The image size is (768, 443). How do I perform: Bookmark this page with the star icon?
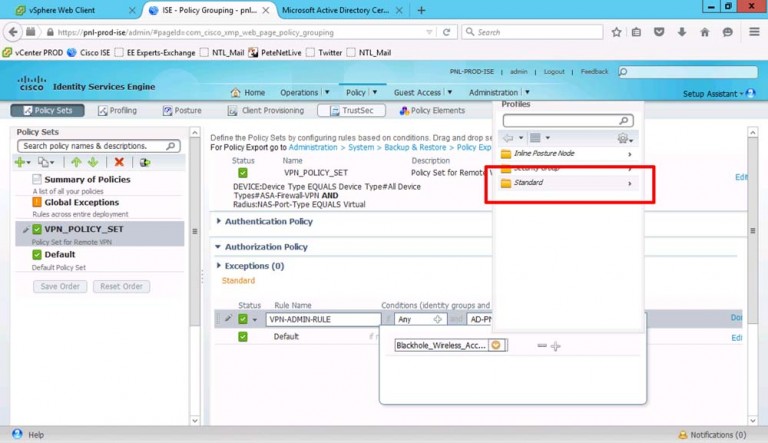click(x=616, y=32)
